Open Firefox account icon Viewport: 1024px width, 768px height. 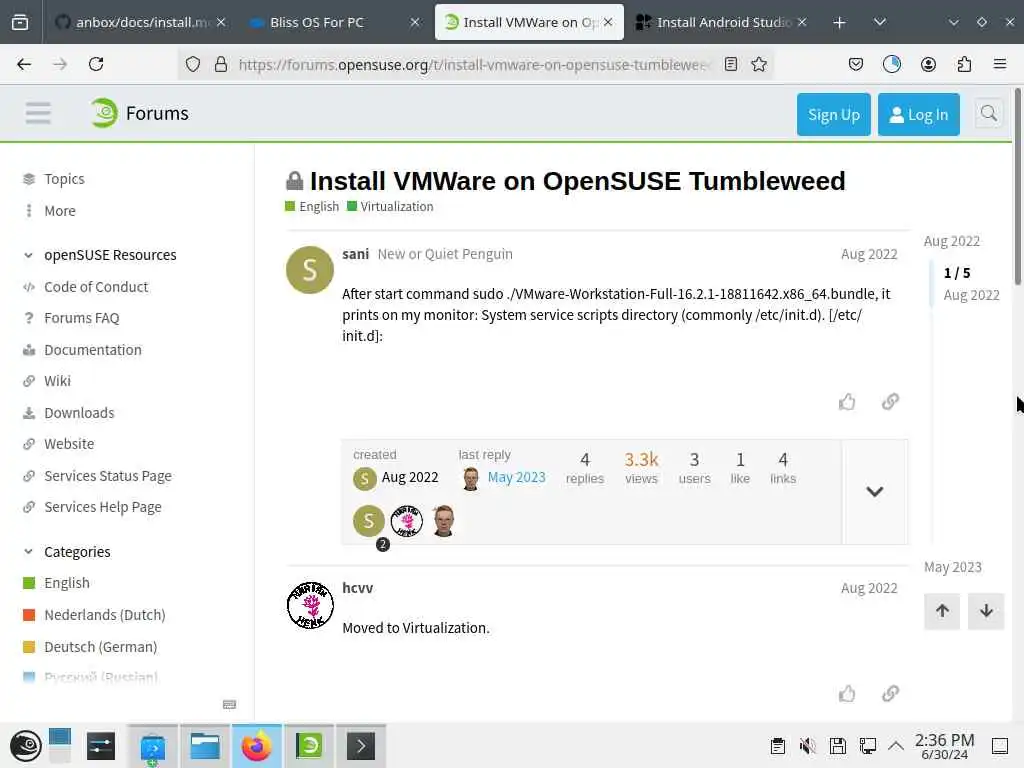click(x=928, y=64)
